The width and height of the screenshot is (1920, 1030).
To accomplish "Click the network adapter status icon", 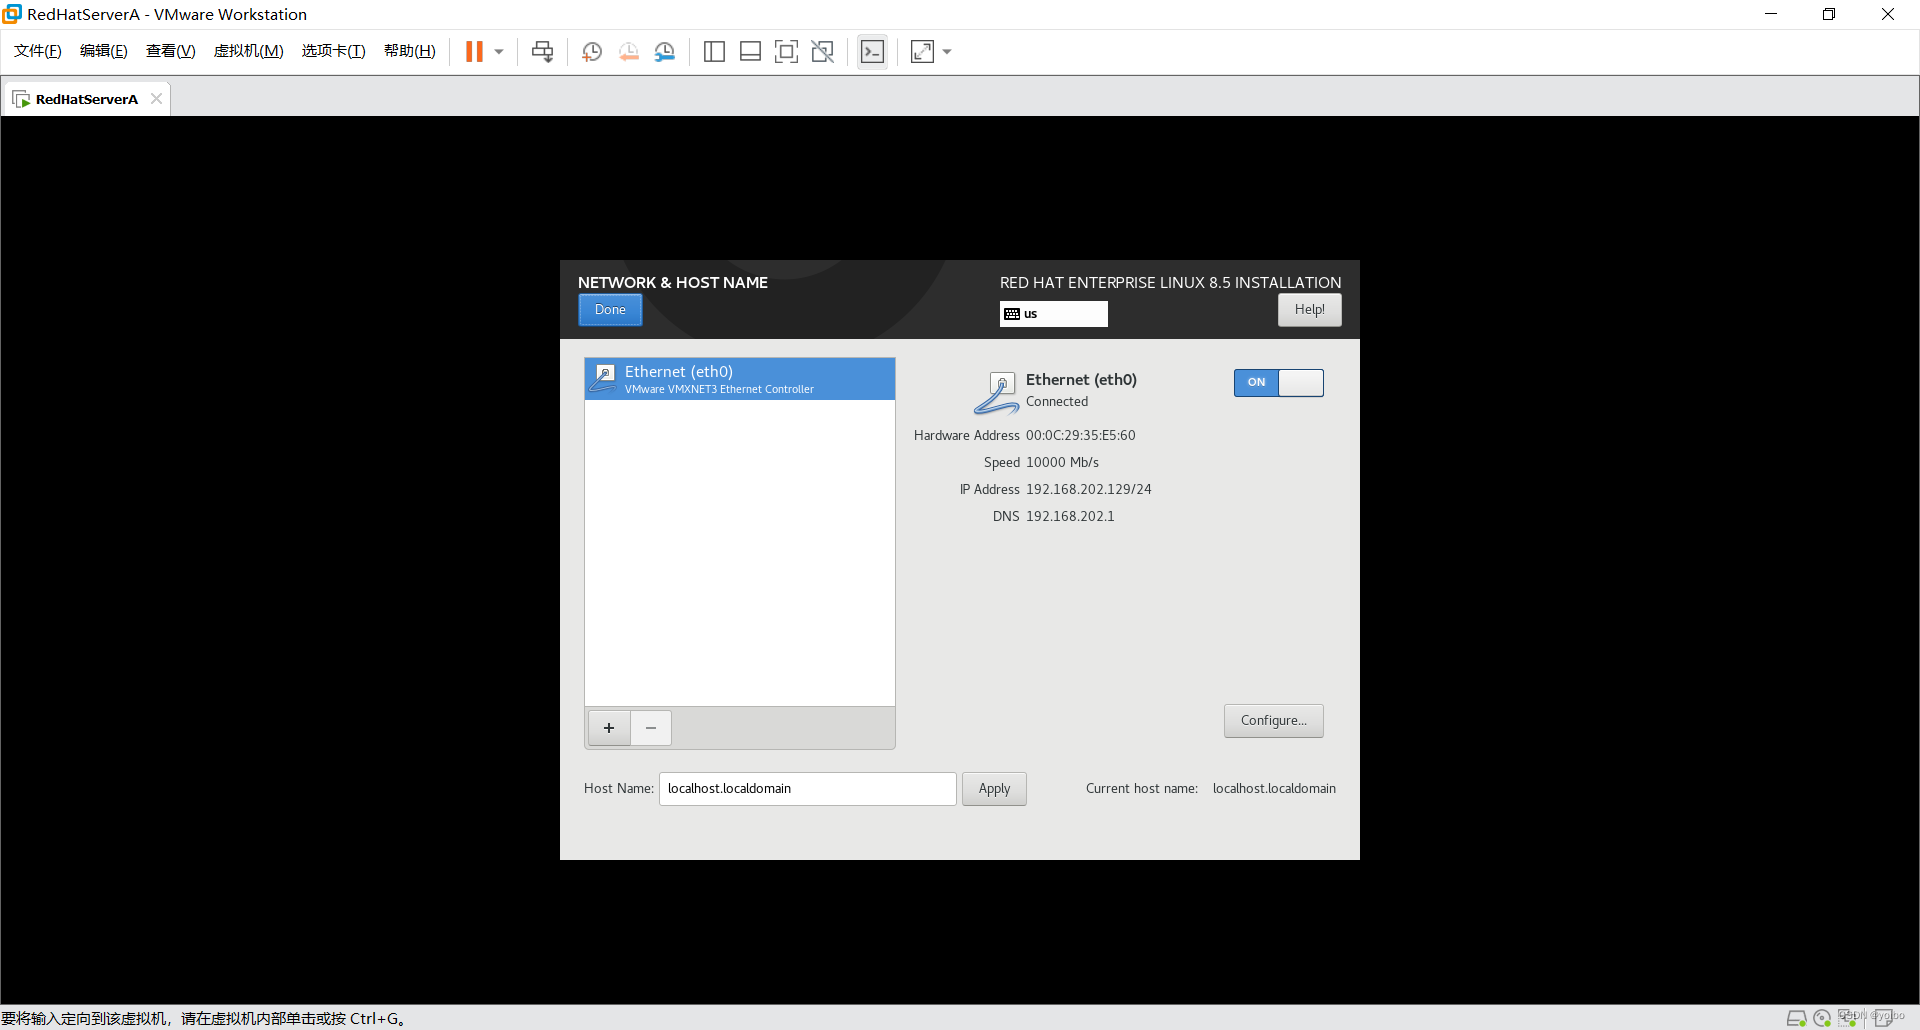I will click(1848, 1018).
